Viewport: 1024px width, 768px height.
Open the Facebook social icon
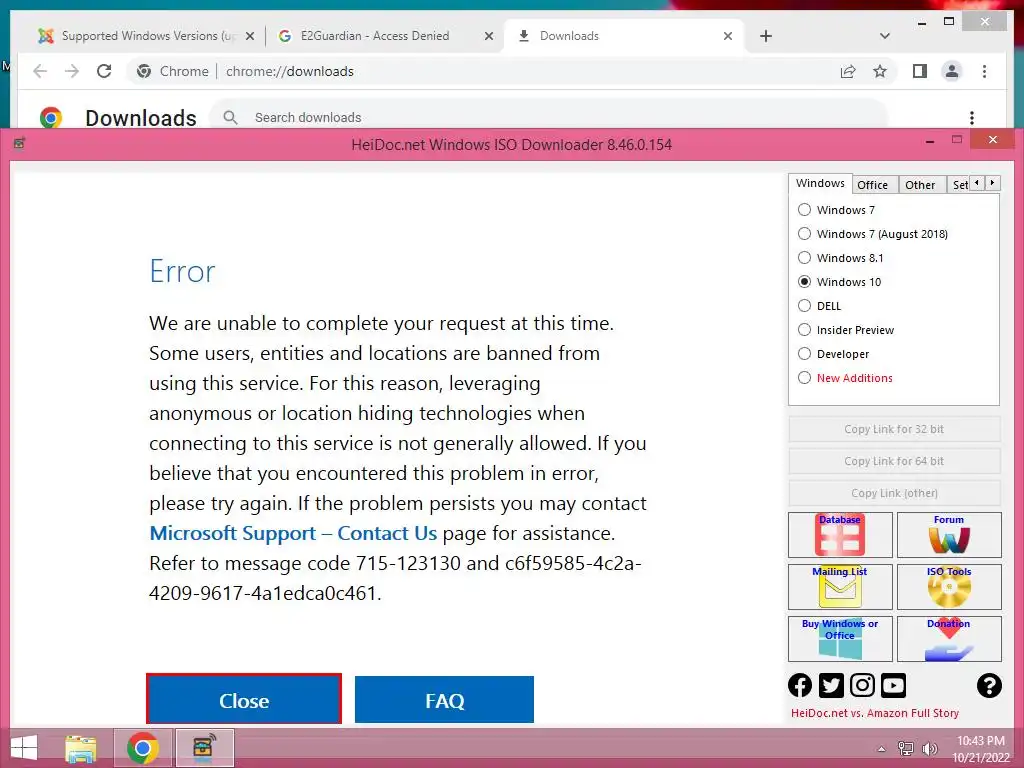(x=800, y=685)
